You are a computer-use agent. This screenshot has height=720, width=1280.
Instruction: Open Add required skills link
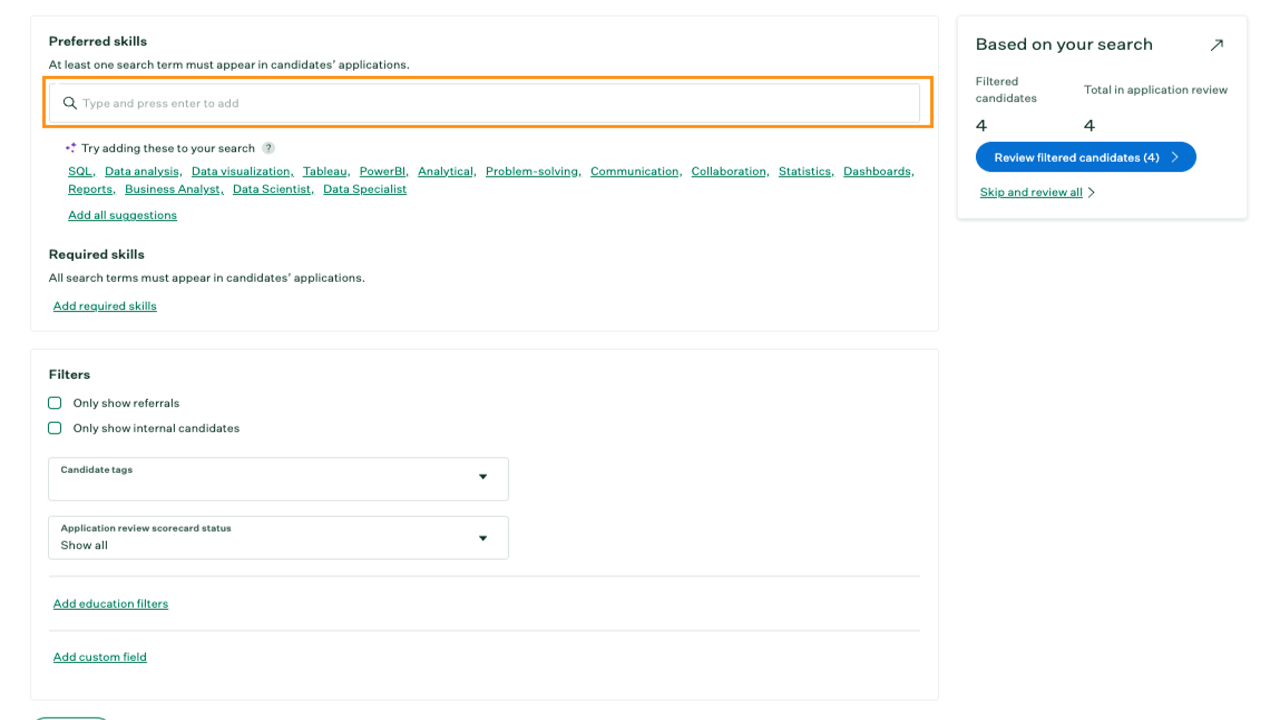(x=105, y=306)
